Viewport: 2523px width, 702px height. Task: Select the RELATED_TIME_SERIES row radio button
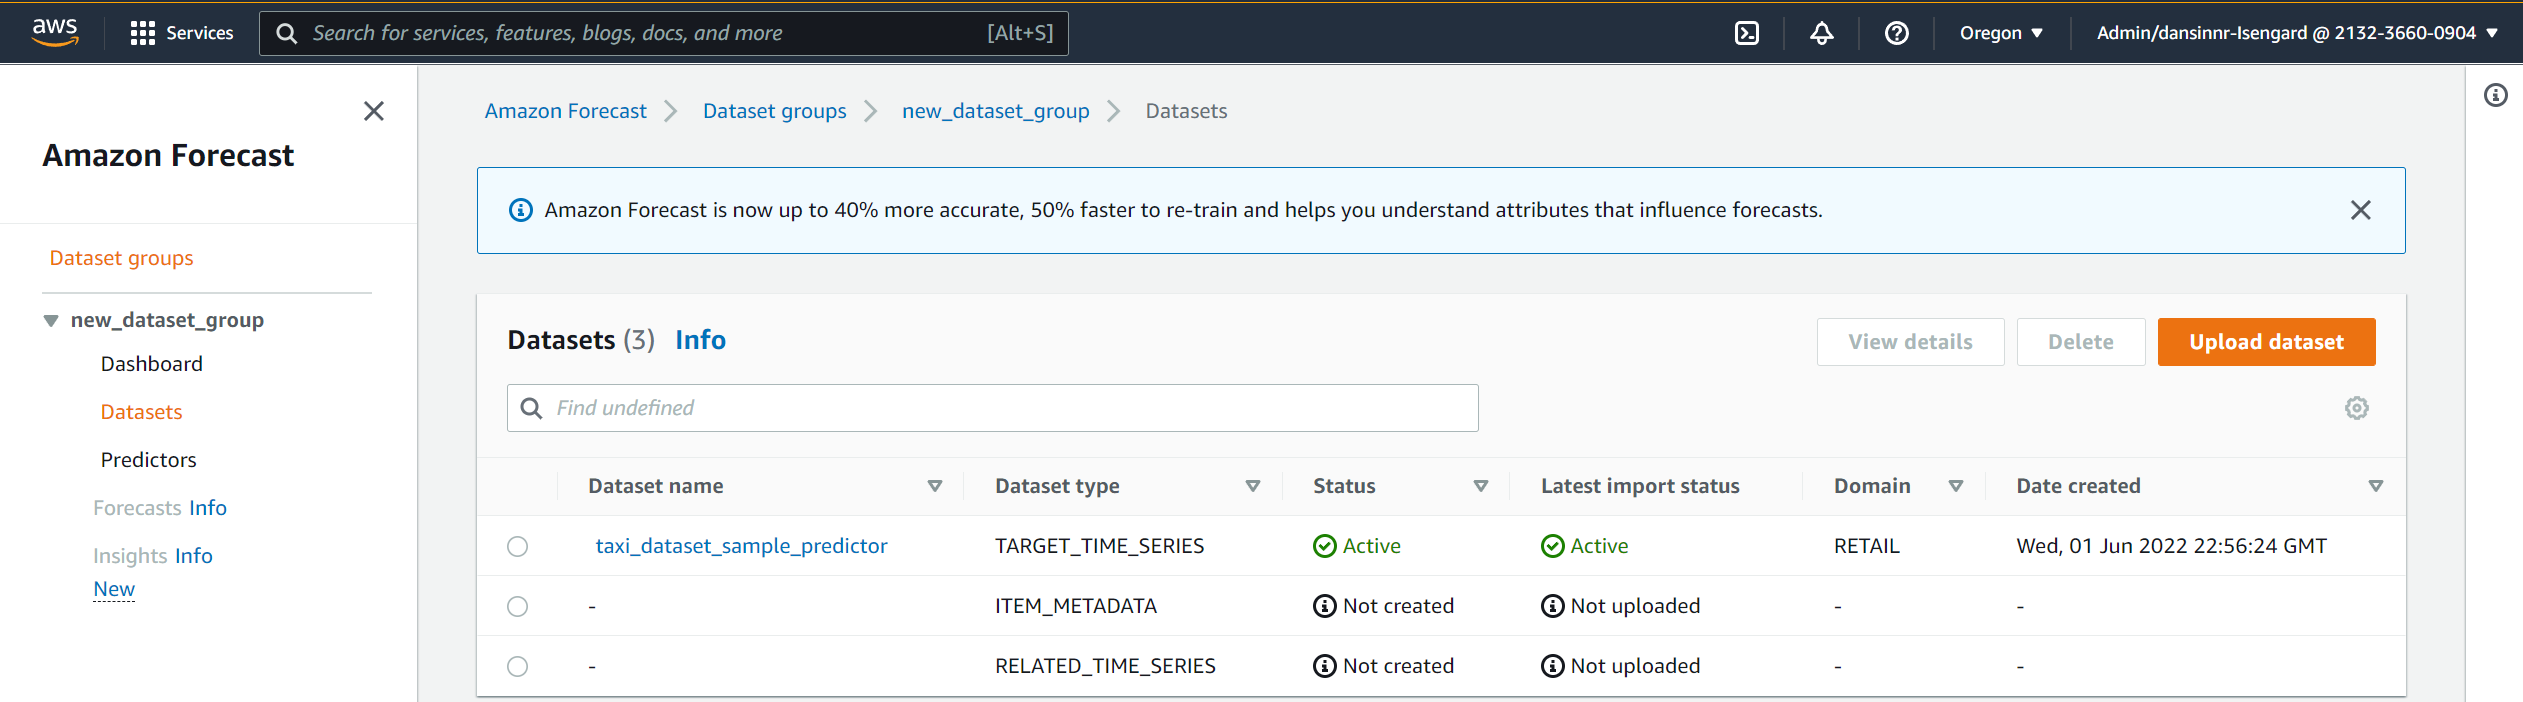tap(517, 666)
